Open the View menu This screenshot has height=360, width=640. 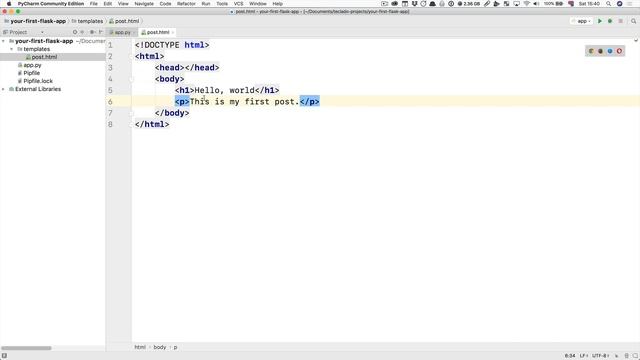point(123,4)
